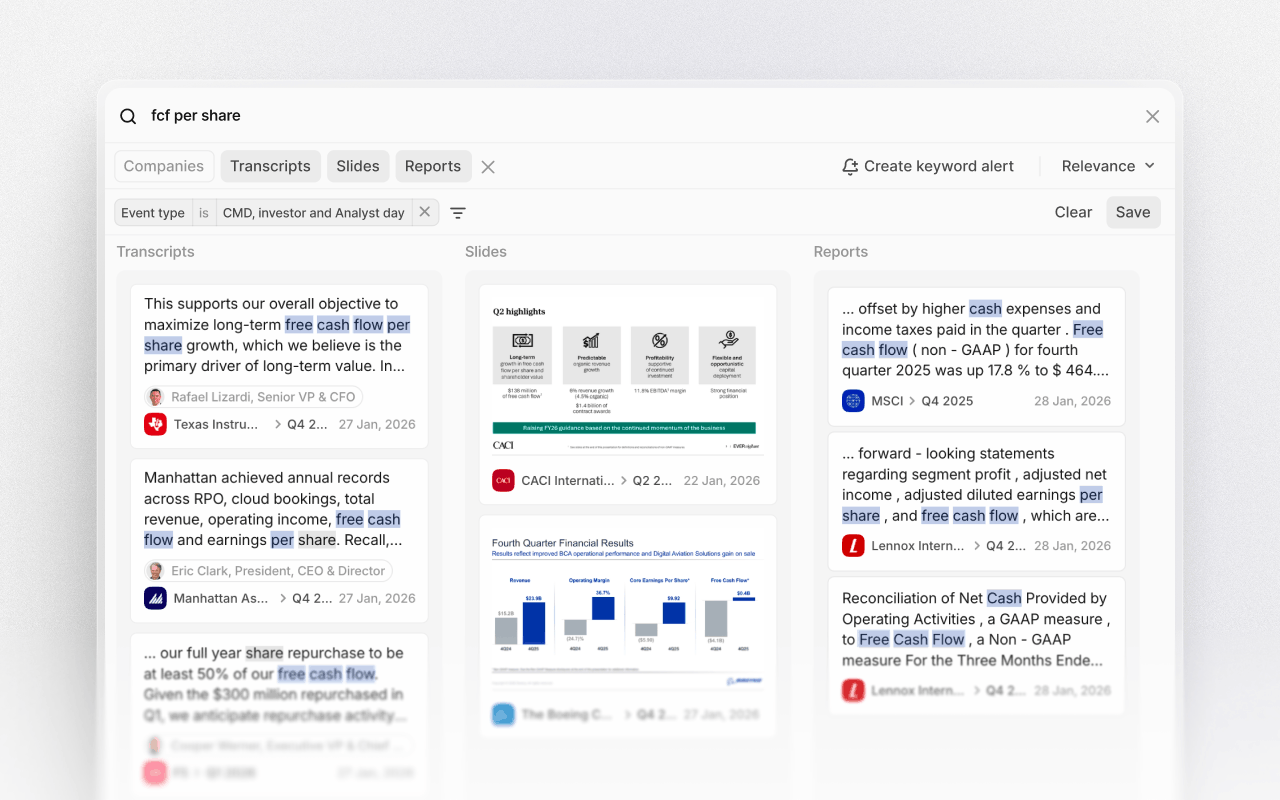Toggle the Transcripts filter chip
Screen dimensions: 1280x800
click(270, 166)
